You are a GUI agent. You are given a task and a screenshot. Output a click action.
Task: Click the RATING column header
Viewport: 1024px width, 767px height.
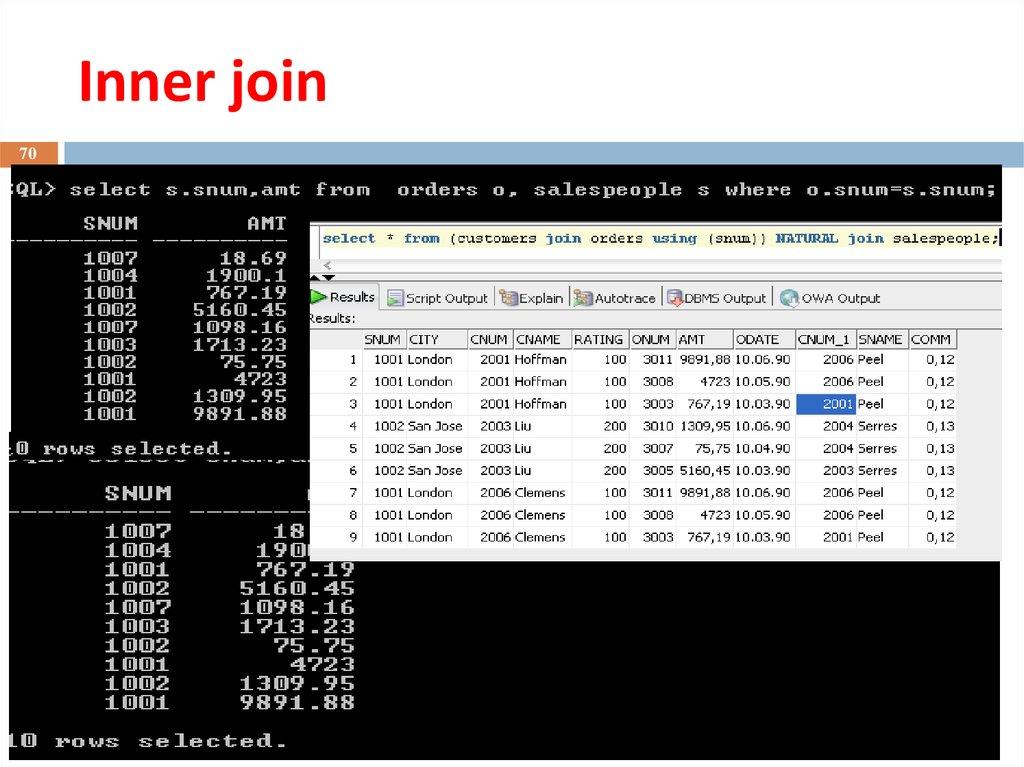pos(598,339)
